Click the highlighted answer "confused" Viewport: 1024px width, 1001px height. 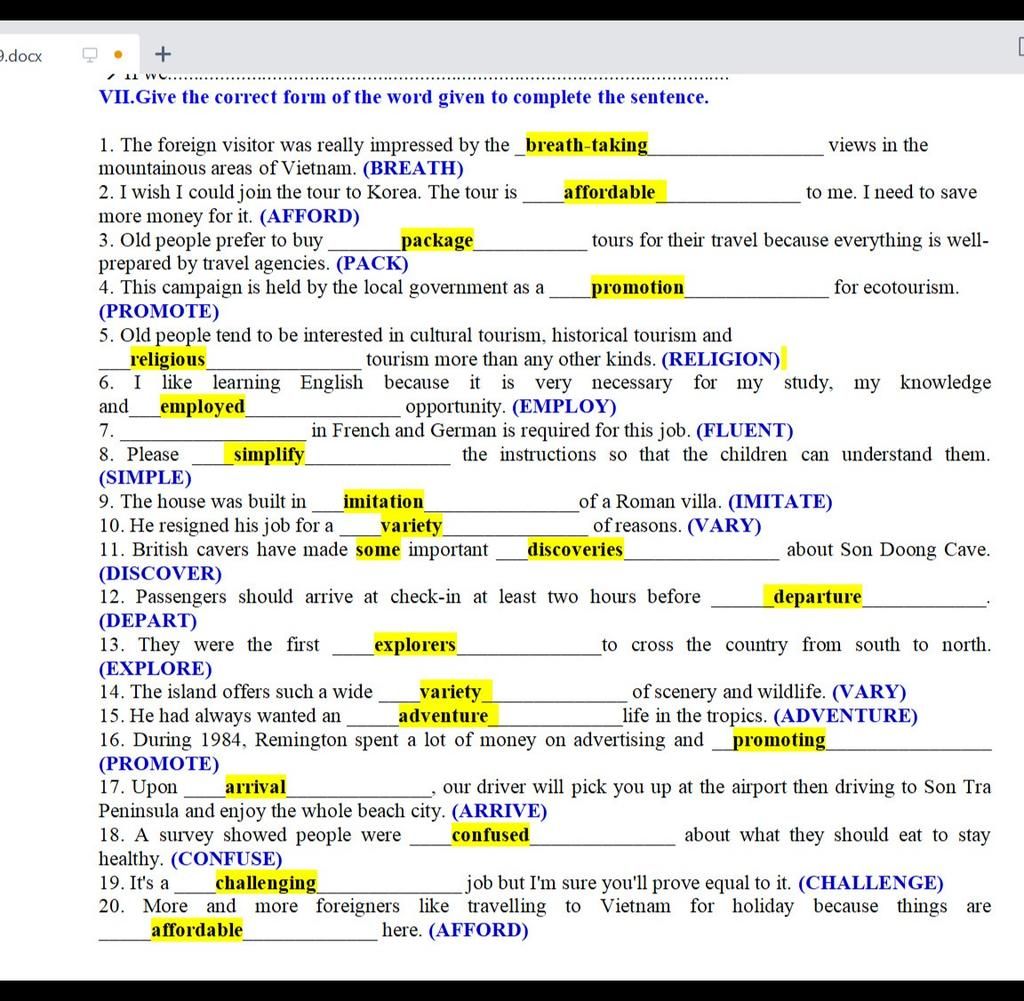click(490, 835)
